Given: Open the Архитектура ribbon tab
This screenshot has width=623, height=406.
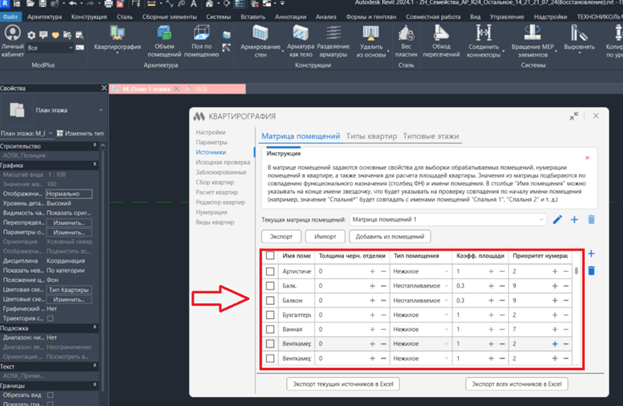Looking at the screenshot, I should coord(44,17).
